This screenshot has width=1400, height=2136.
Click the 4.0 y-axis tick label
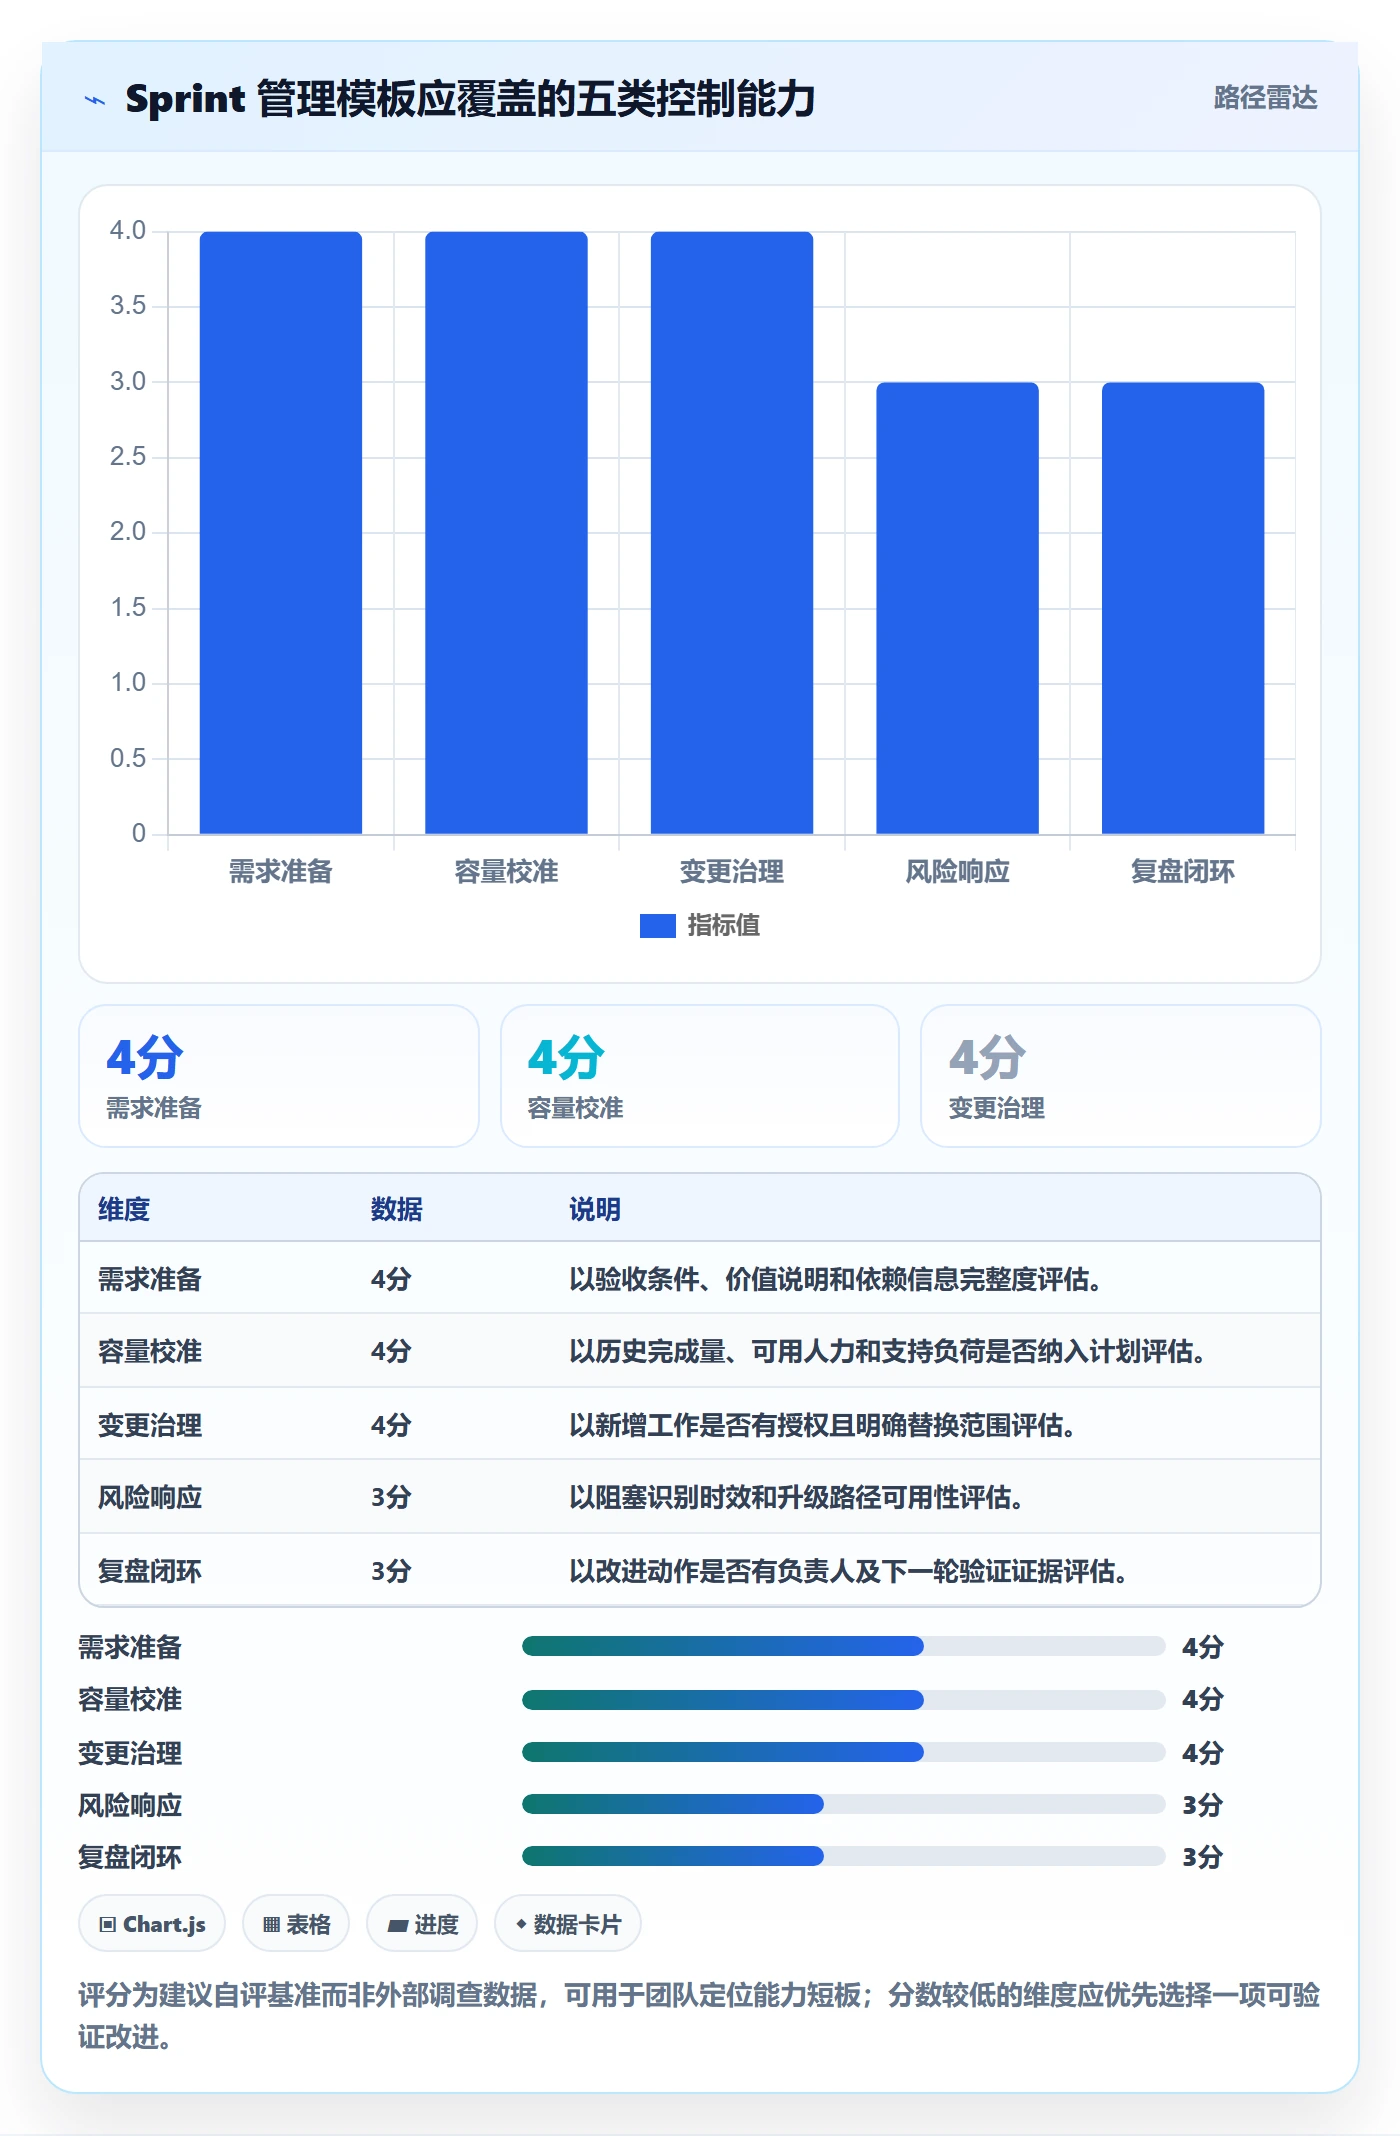[x=128, y=231]
